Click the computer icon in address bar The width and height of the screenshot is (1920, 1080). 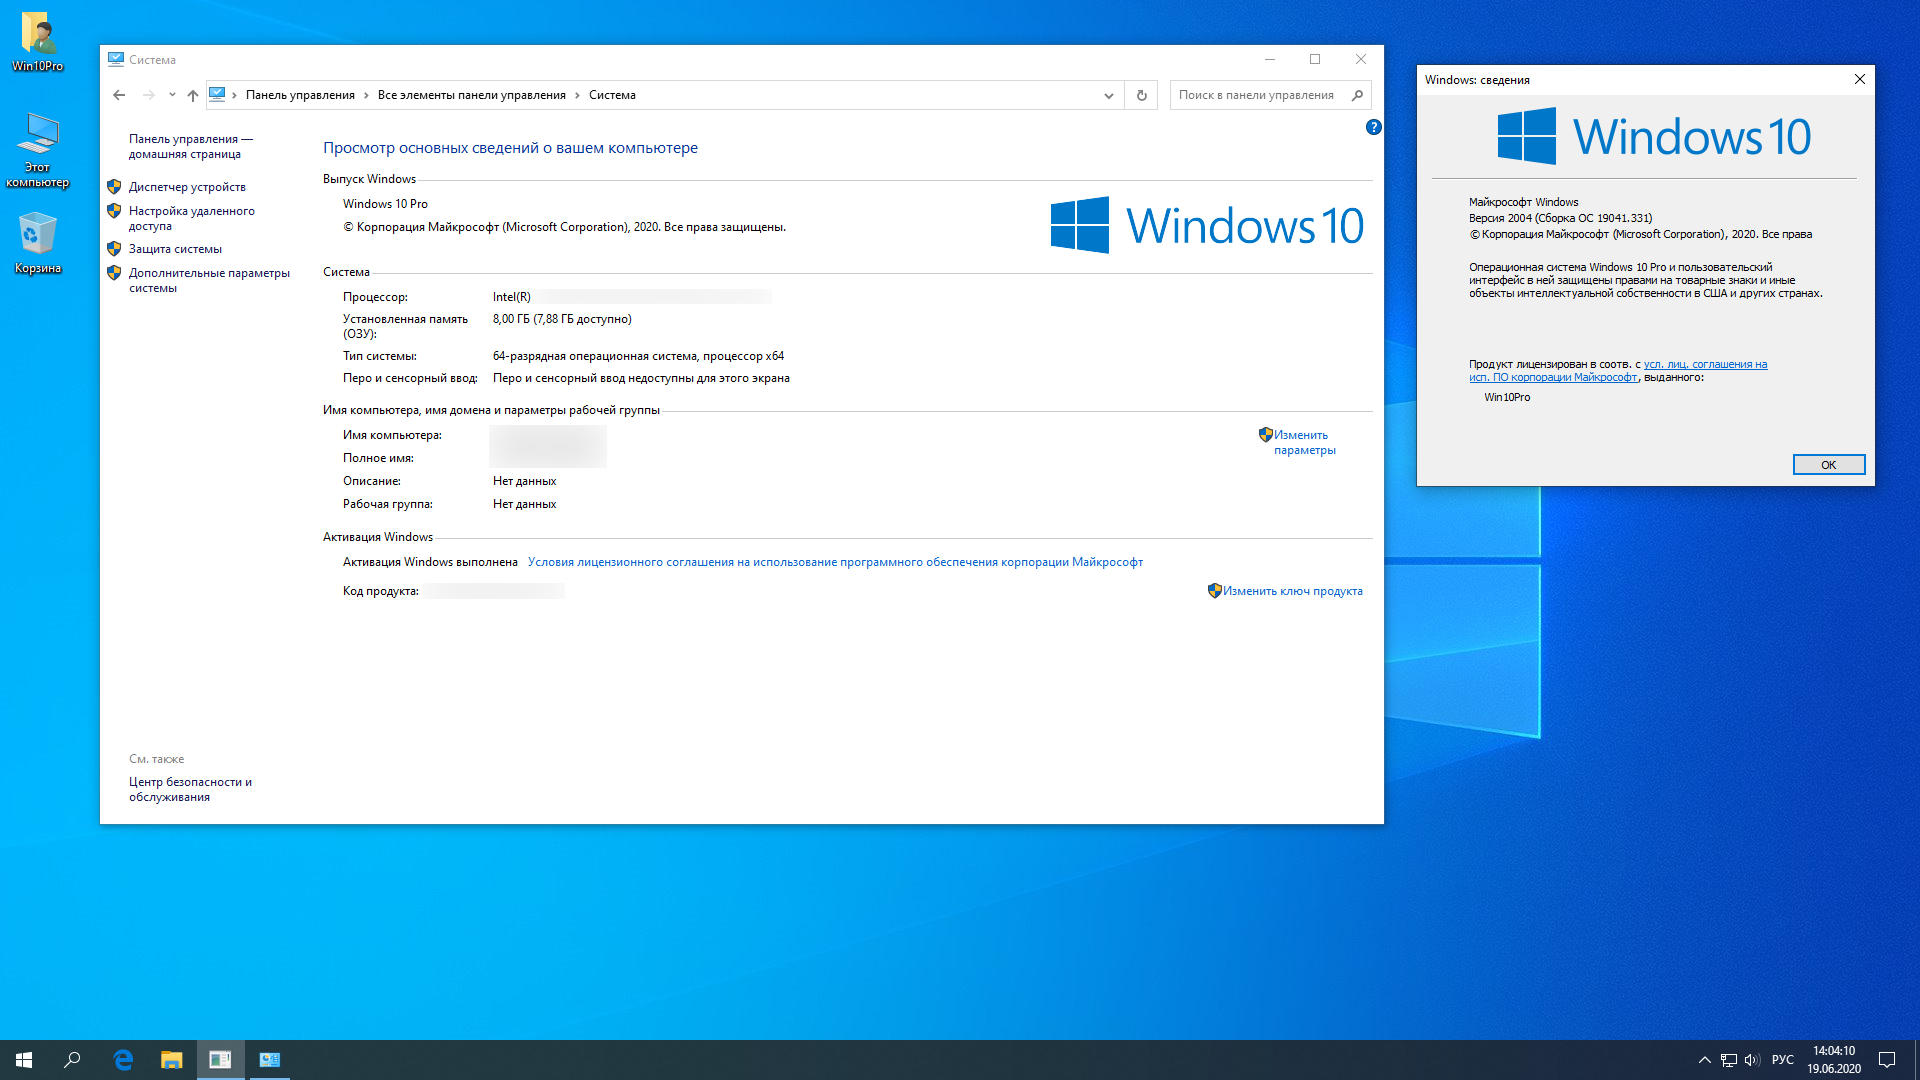point(217,94)
